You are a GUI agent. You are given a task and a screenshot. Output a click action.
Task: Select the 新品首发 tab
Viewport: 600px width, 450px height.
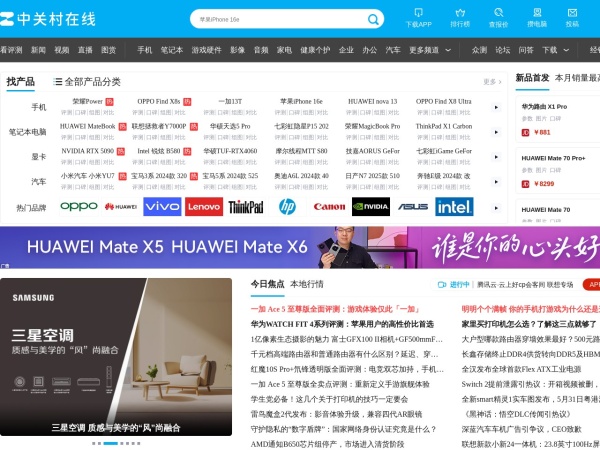(532, 78)
